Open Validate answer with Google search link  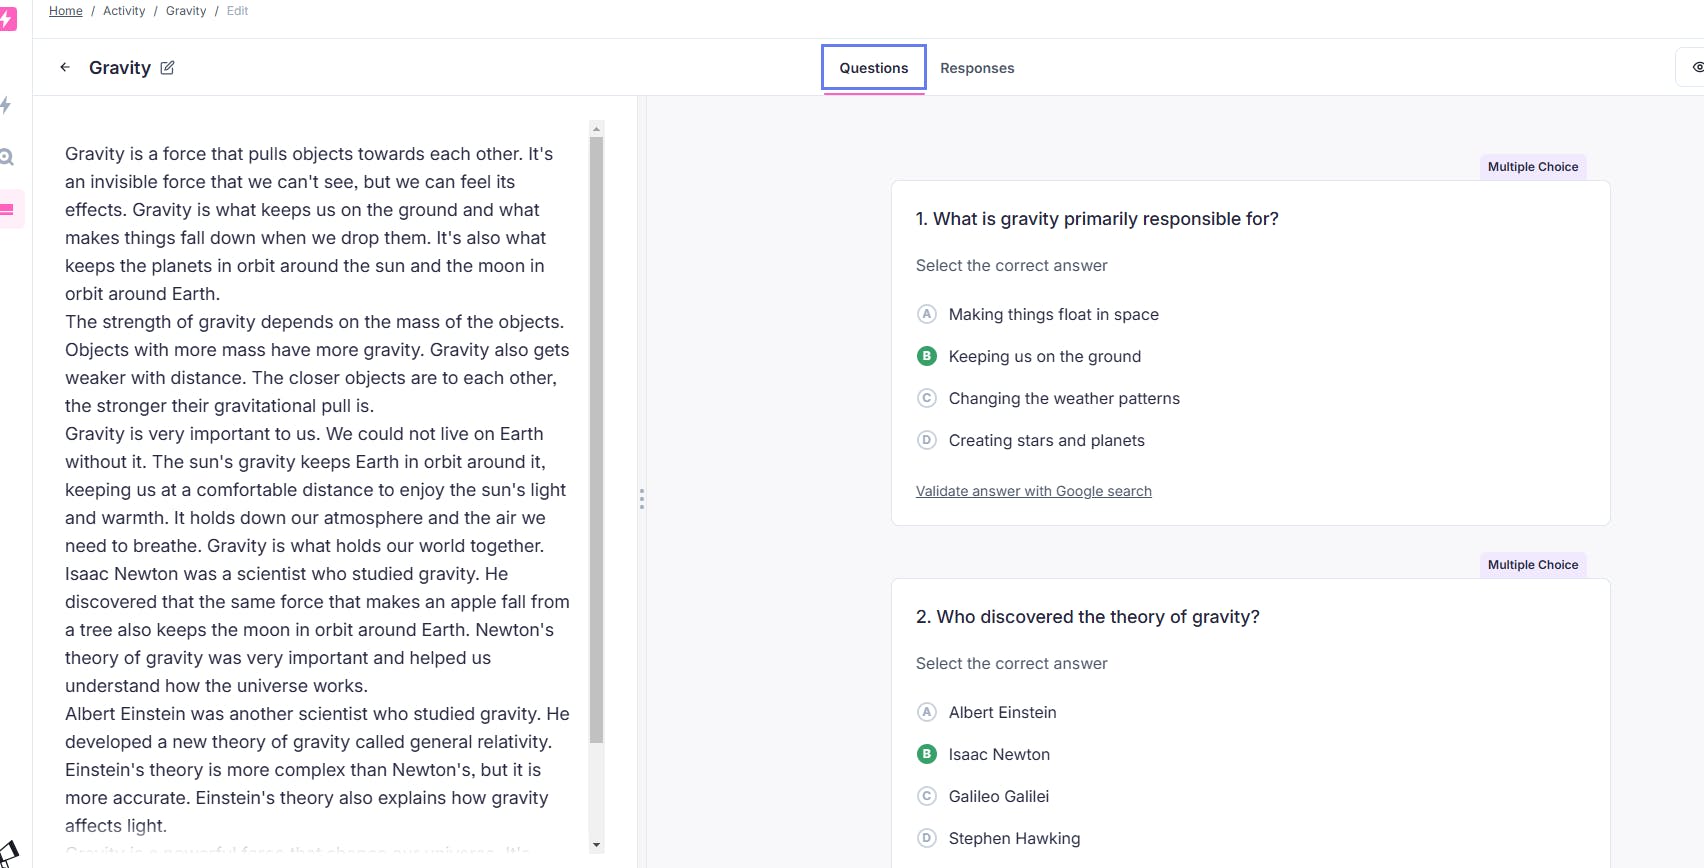[1033, 491]
